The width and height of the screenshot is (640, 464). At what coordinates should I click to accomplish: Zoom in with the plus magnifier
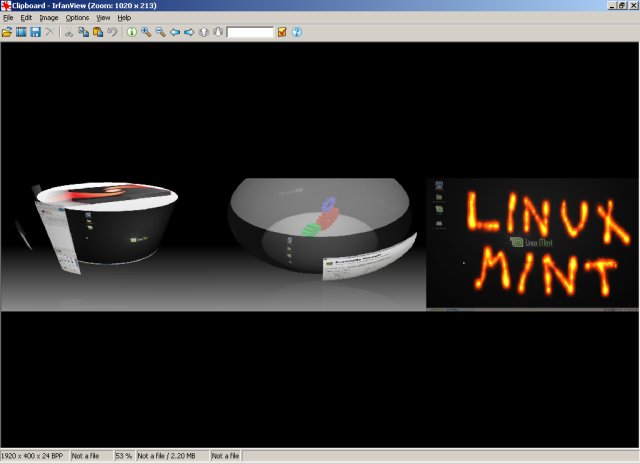tap(146, 32)
